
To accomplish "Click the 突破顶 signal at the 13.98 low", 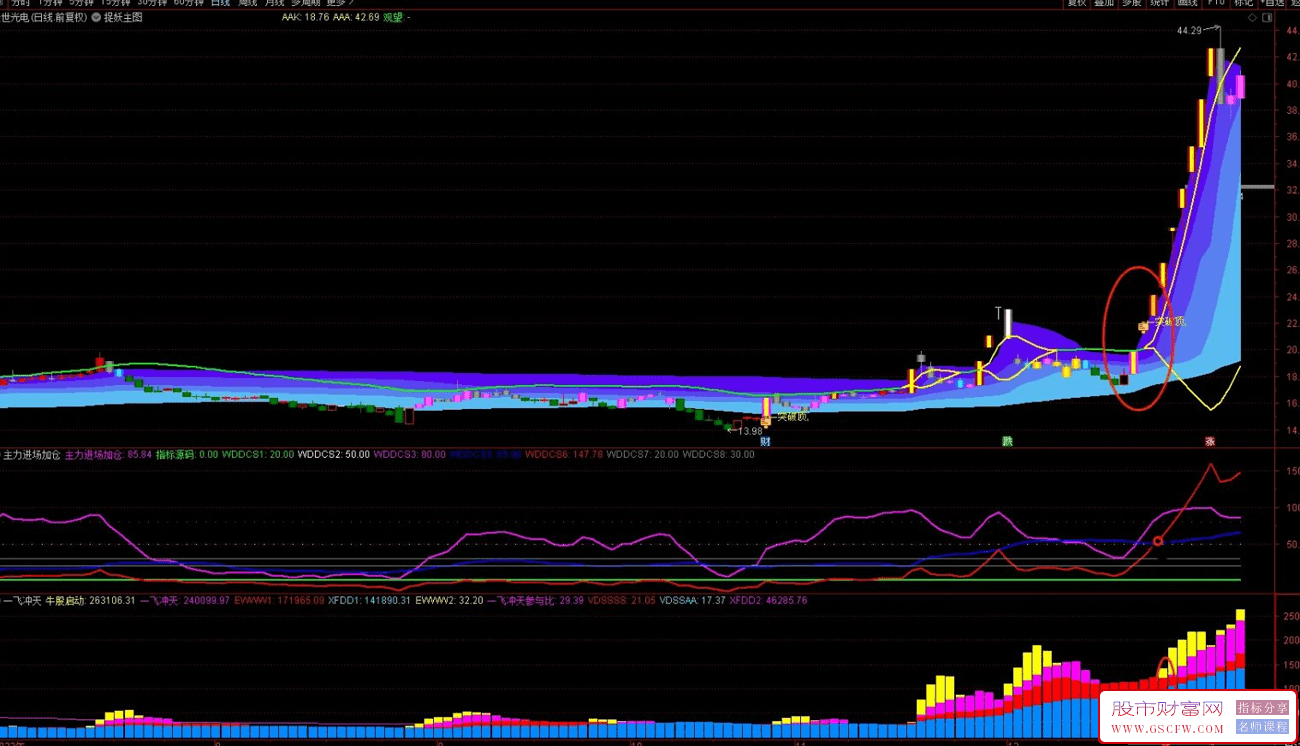I will point(793,416).
